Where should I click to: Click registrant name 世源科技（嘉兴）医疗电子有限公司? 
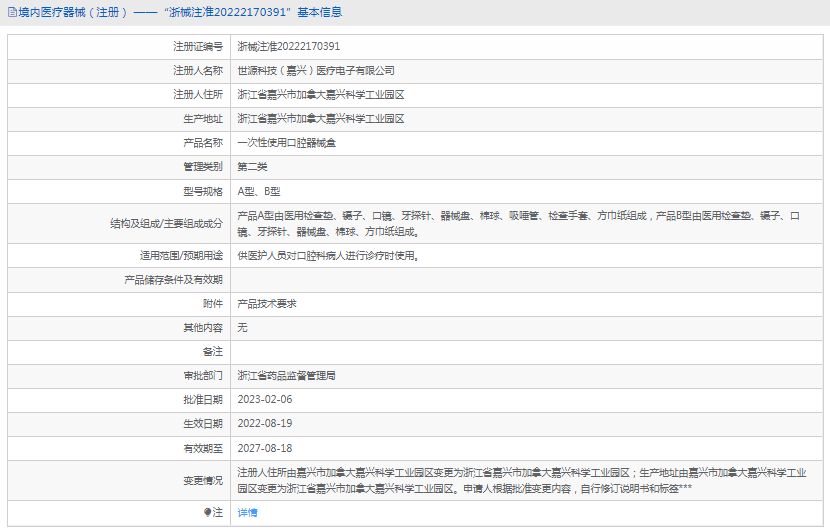click(x=315, y=70)
